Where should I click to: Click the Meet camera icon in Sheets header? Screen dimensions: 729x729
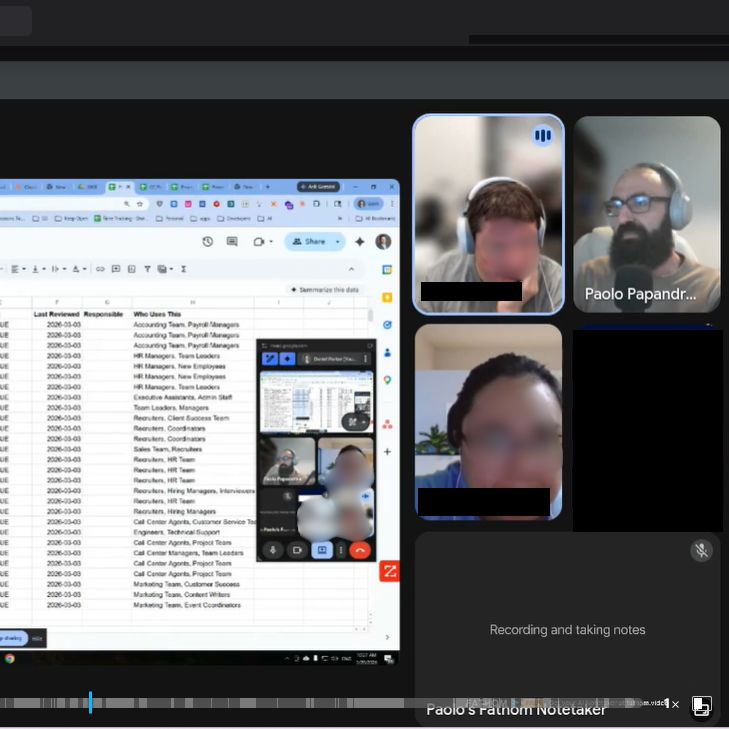tap(259, 242)
